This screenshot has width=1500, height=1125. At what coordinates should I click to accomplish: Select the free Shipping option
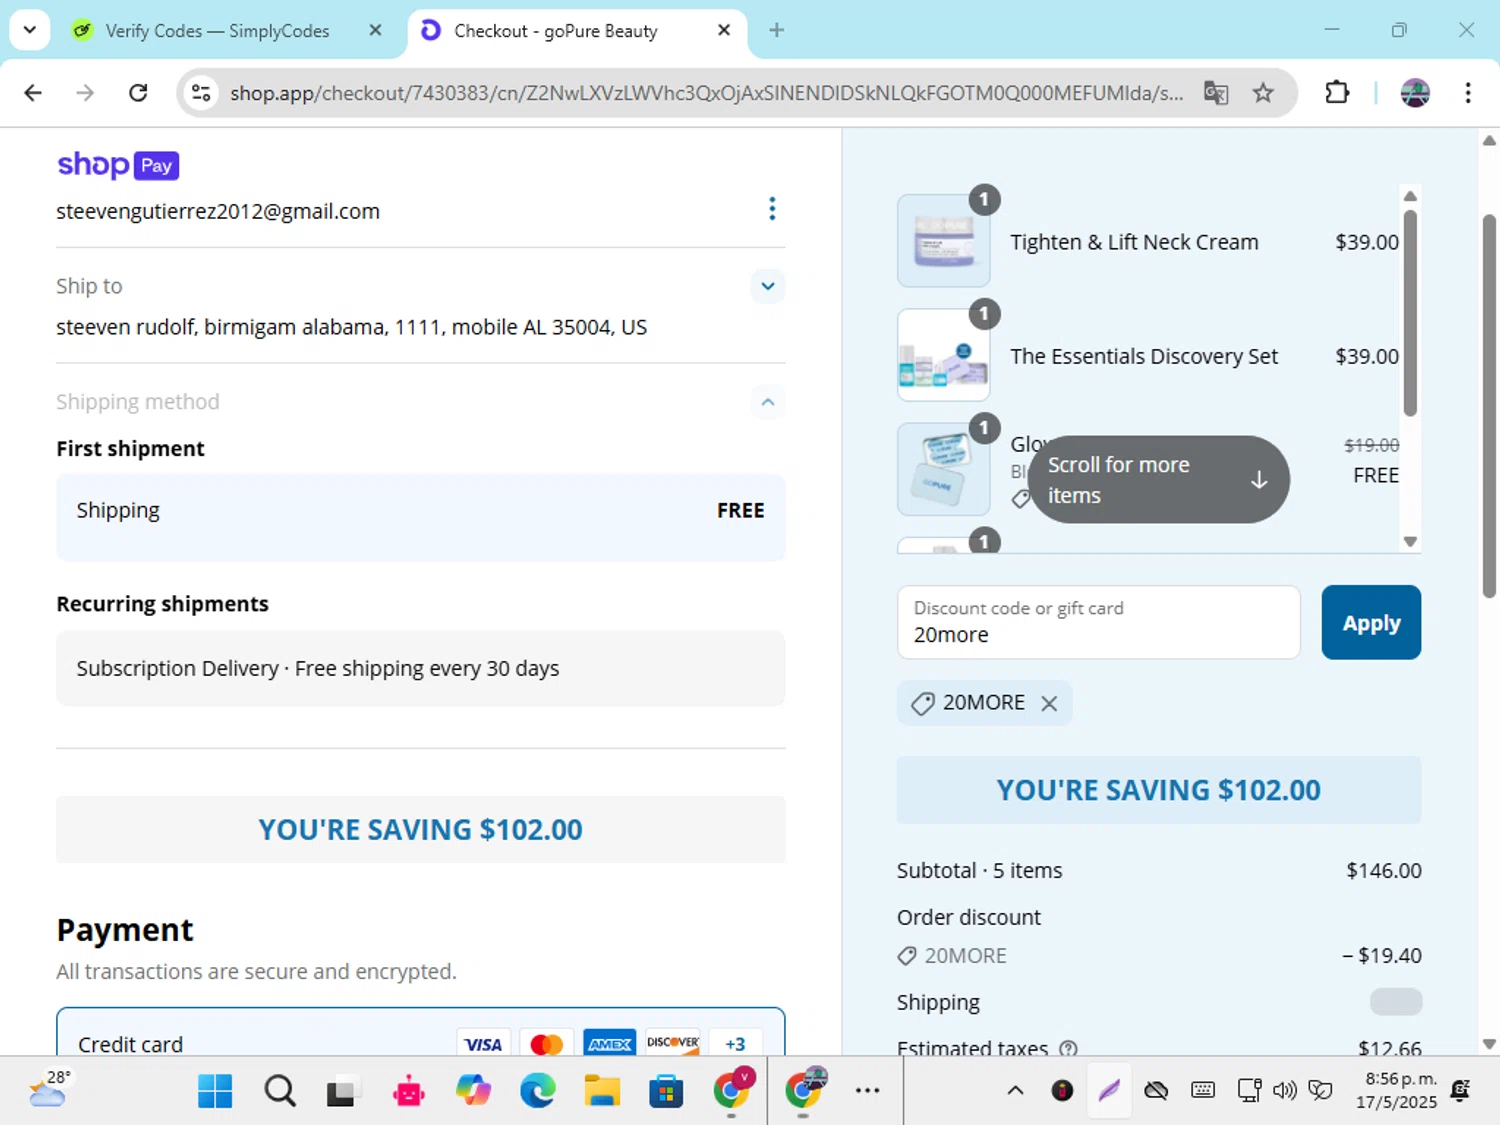click(x=420, y=517)
